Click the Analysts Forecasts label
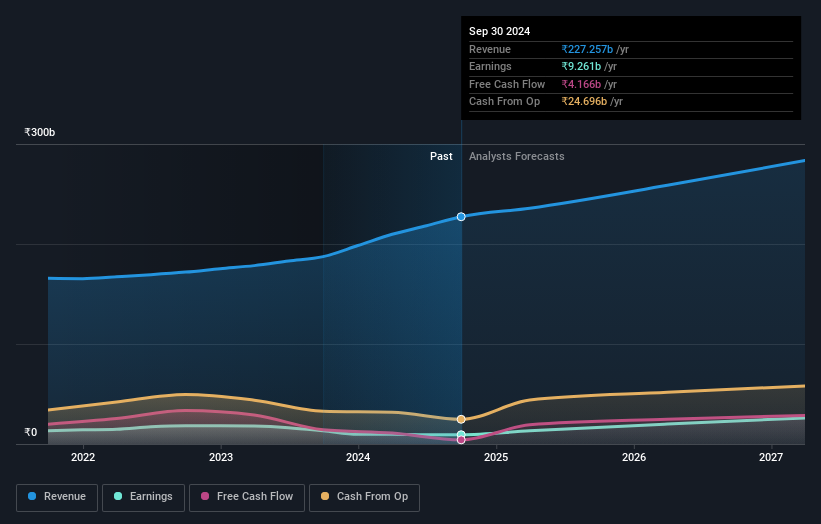This screenshot has height=524, width=821. click(x=517, y=157)
